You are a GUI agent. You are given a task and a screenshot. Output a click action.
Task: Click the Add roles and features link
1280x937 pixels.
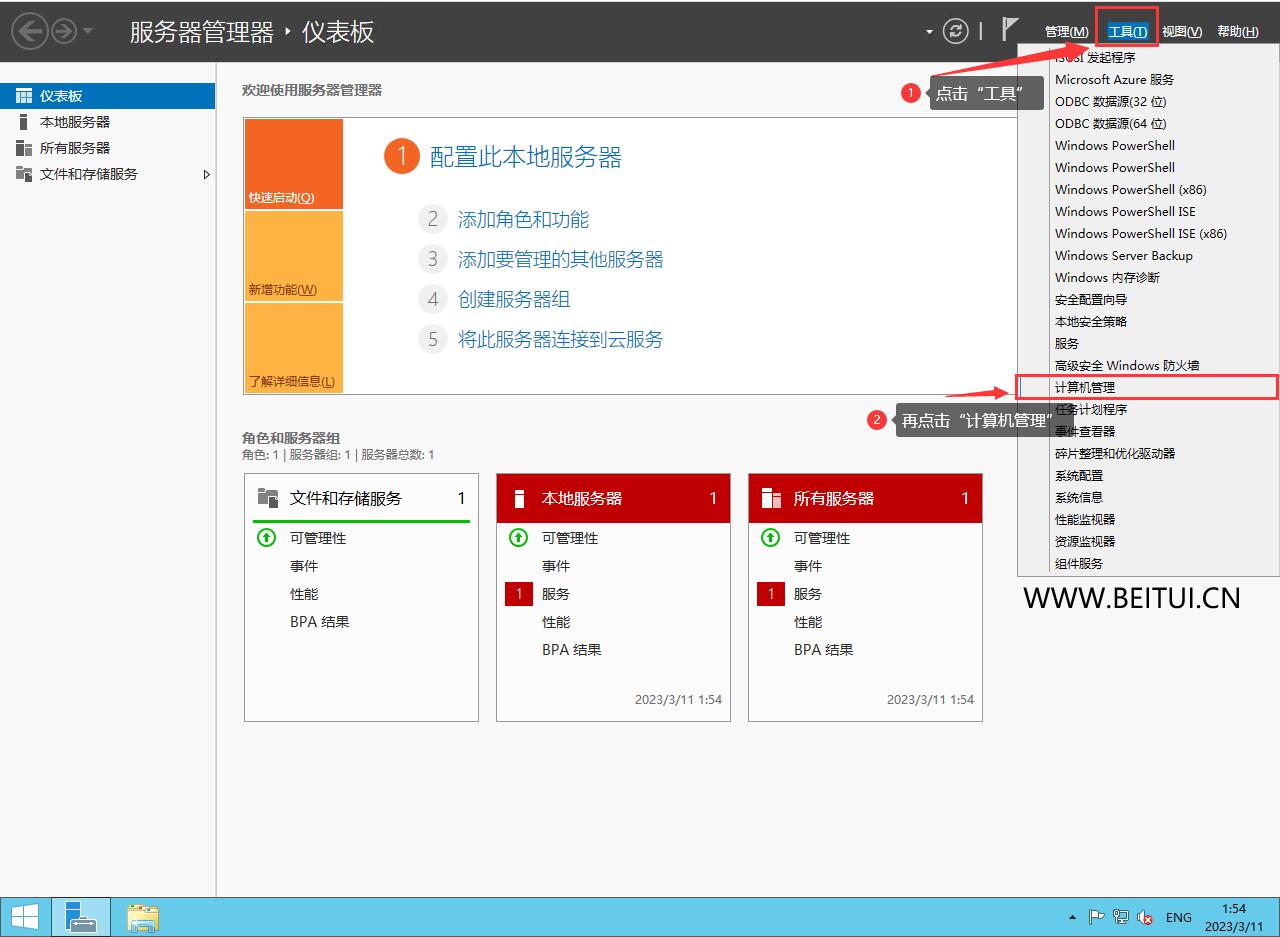[x=523, y=219]
